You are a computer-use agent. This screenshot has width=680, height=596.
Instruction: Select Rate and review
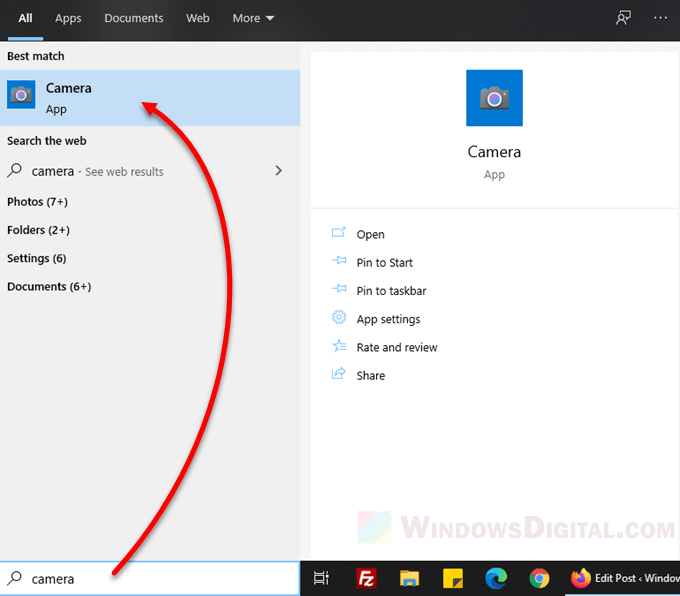coord(397,347)
